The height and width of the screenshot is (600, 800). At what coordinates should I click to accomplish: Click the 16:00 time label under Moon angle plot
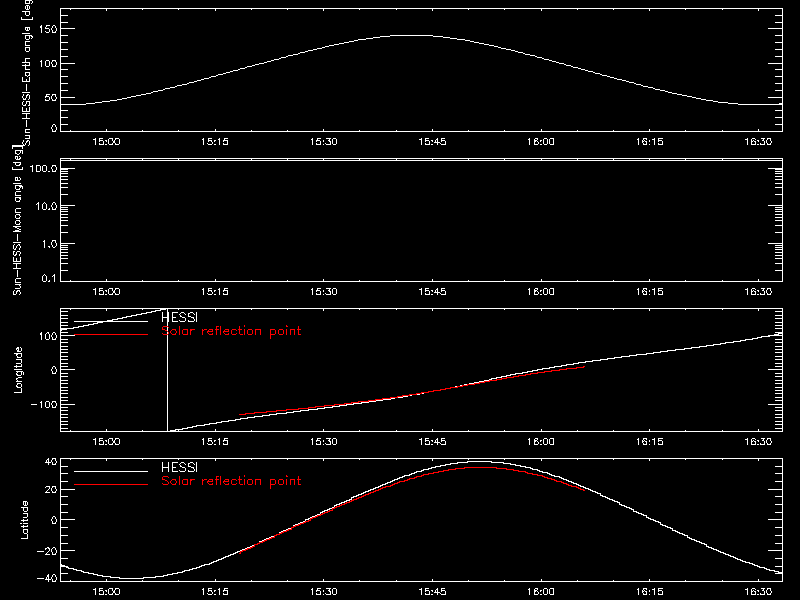(541, 292)
